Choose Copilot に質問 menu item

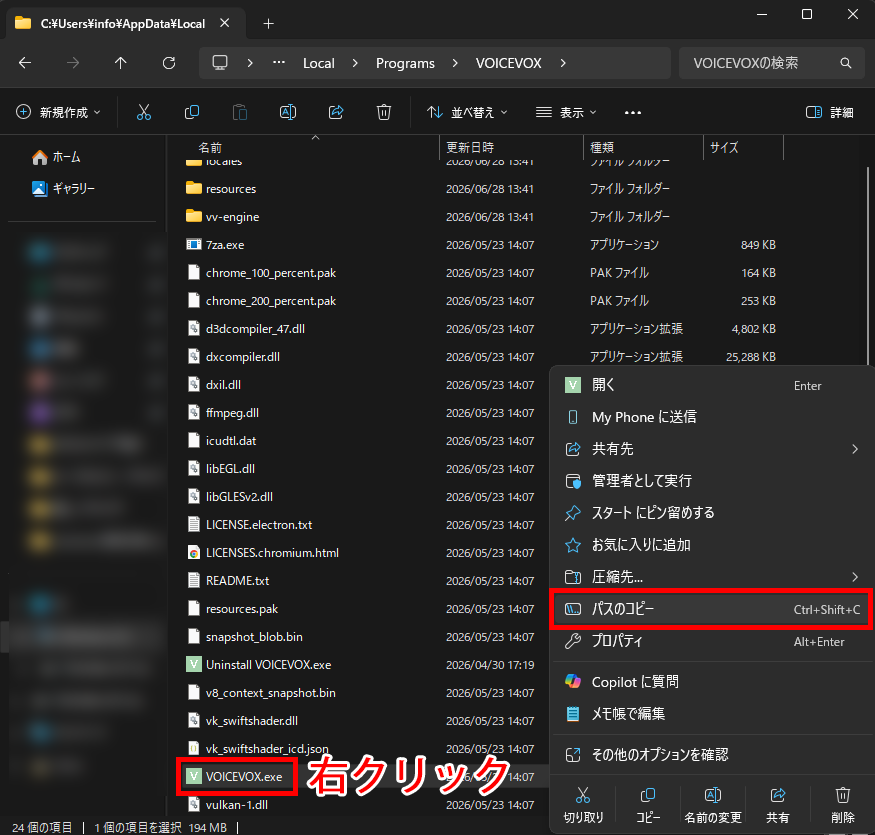click(x=711, y=682)
